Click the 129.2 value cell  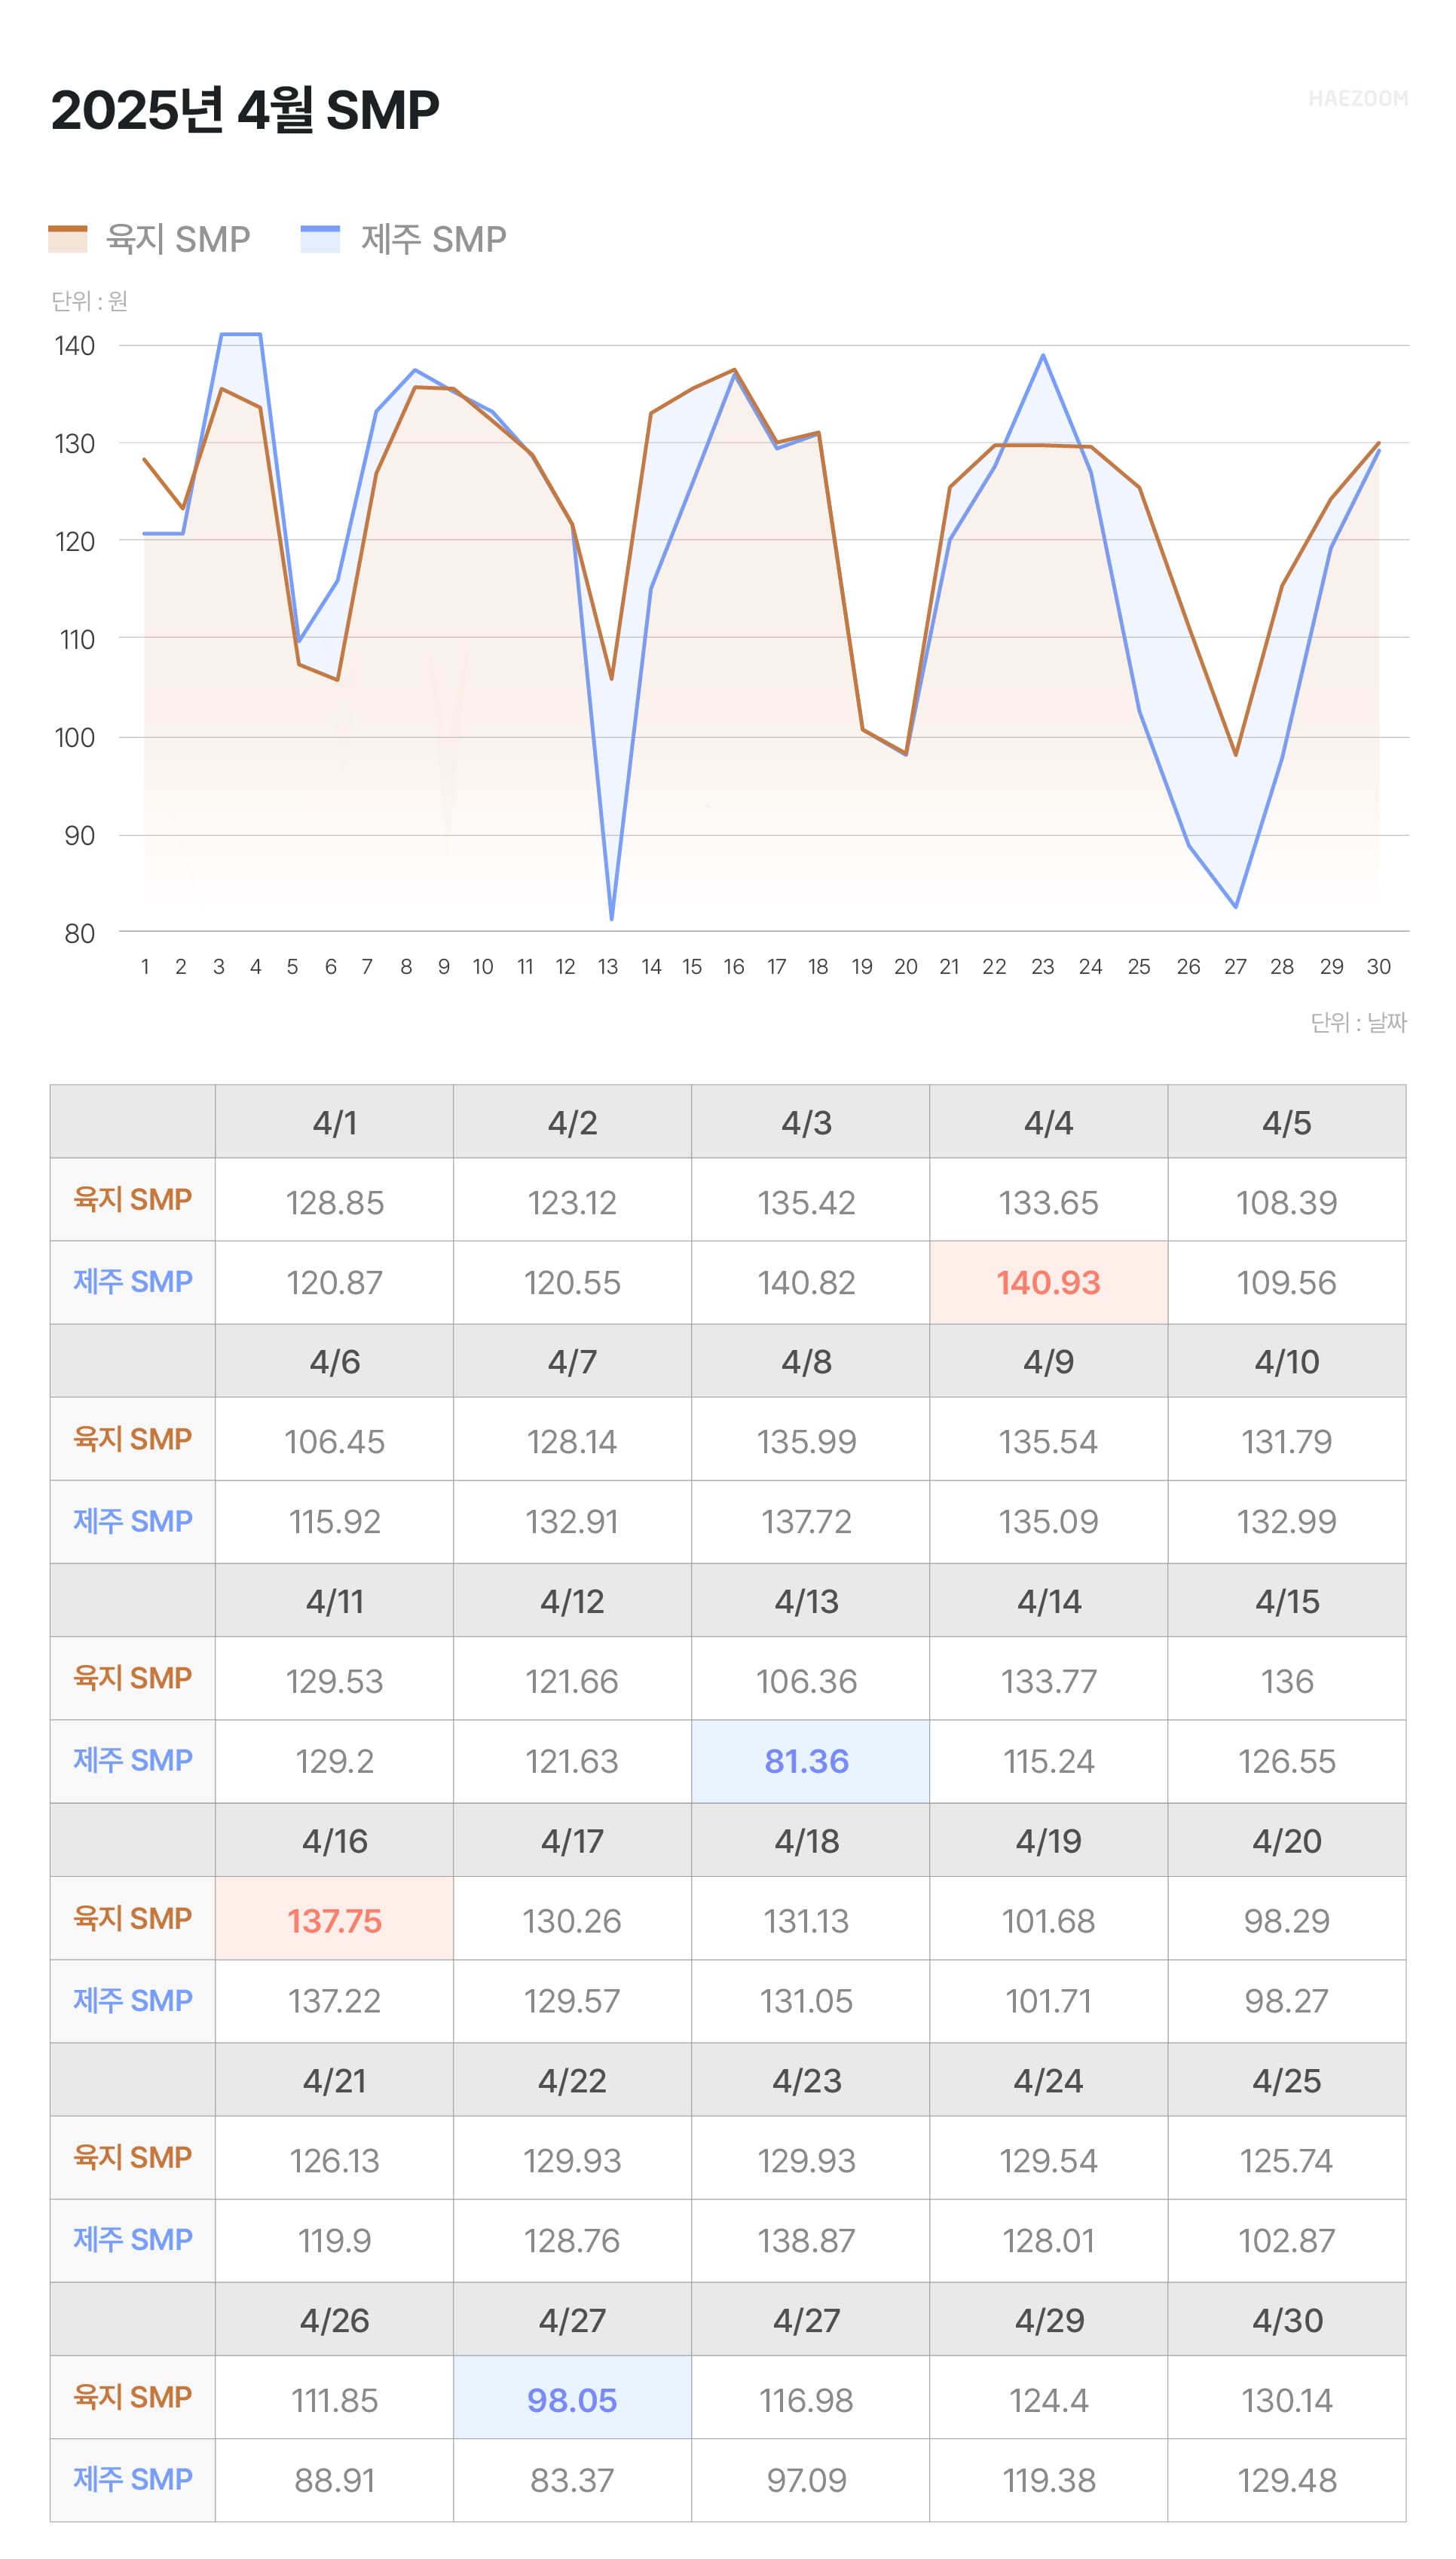pyautogui.click(x=334, y=1762)
